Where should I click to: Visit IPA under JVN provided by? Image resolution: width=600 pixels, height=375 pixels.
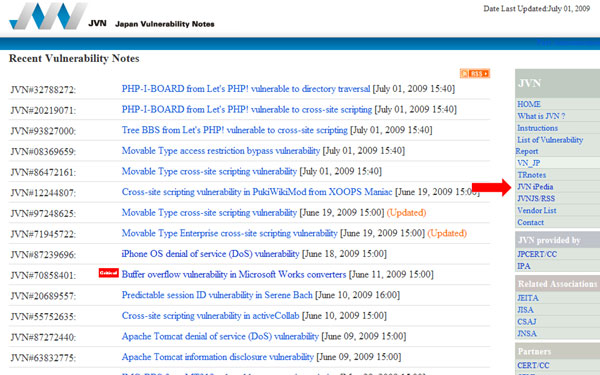point(524,266)
